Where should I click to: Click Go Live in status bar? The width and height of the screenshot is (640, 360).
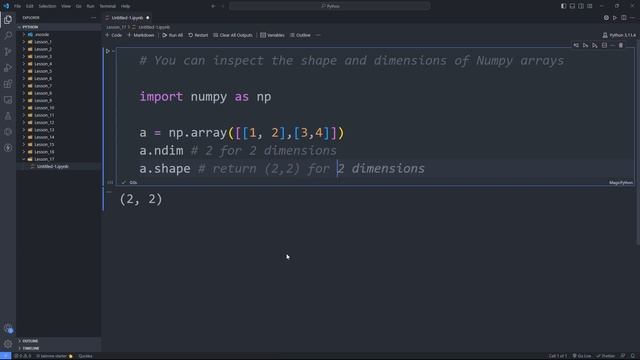(582, 356)
